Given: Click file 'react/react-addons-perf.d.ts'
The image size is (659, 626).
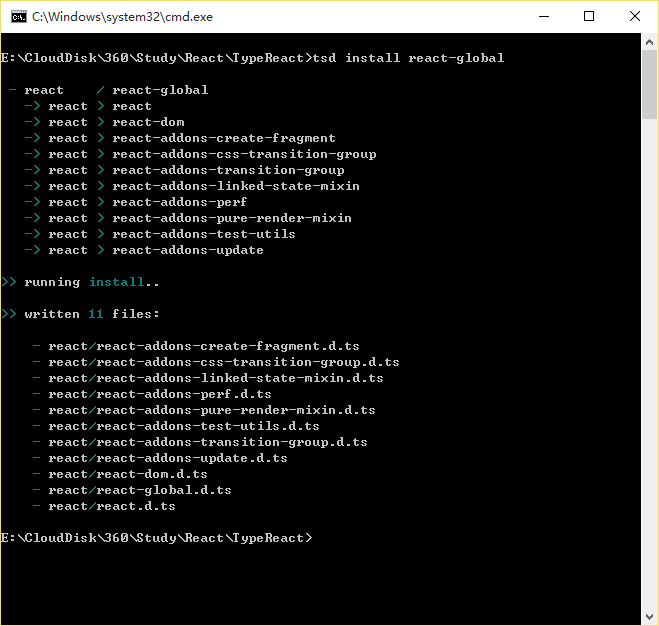Looking at the screenshot, I should [x=160, y=394].
